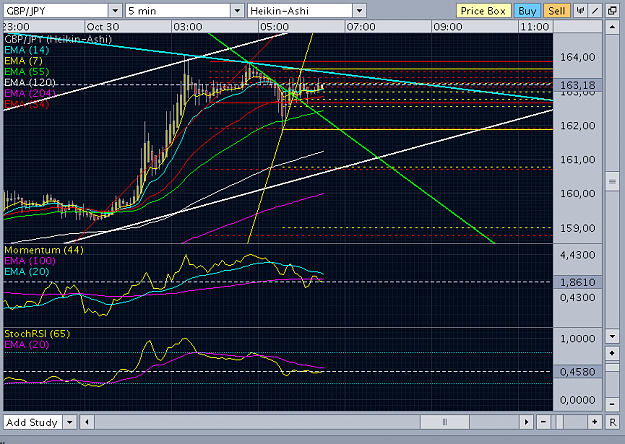625x444 pixels.
Task: Click the 4,4300 momentum axis label
Action: (578, 255)
